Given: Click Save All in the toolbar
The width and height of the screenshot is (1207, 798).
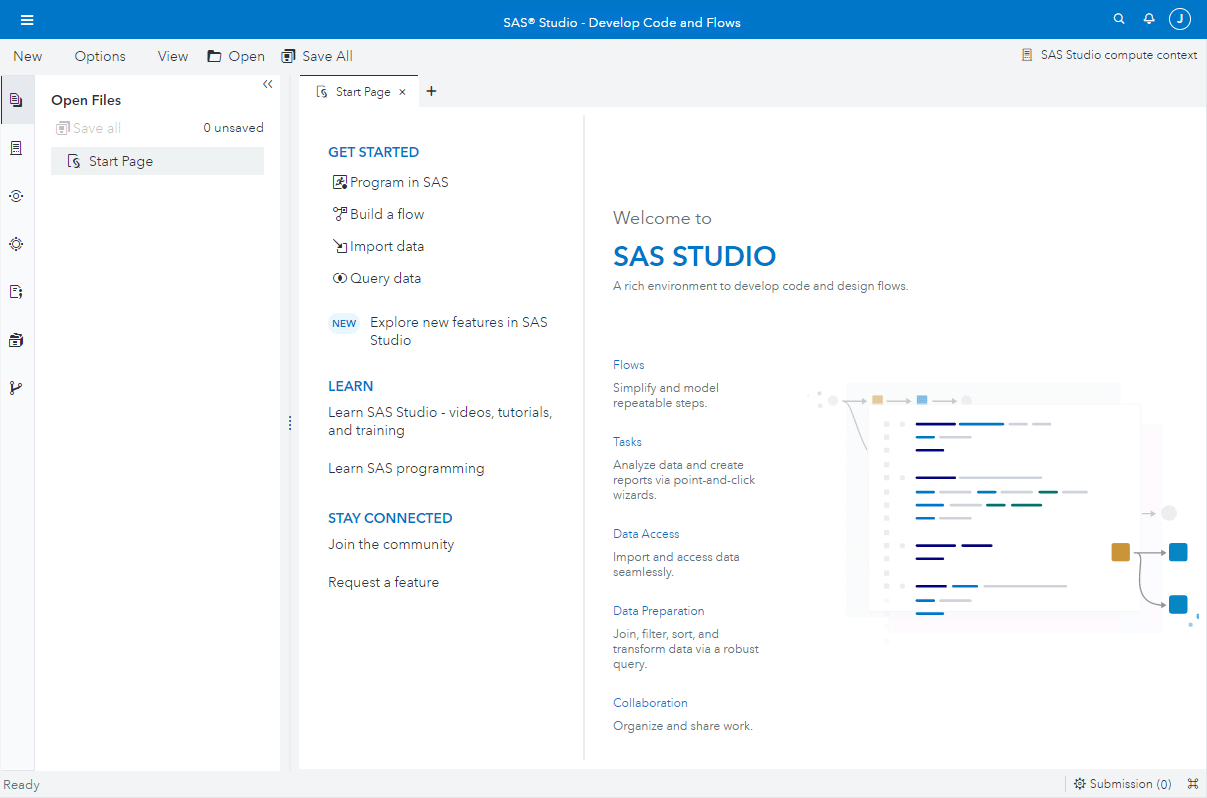Looking at the screenshot, I should [317, 56].
